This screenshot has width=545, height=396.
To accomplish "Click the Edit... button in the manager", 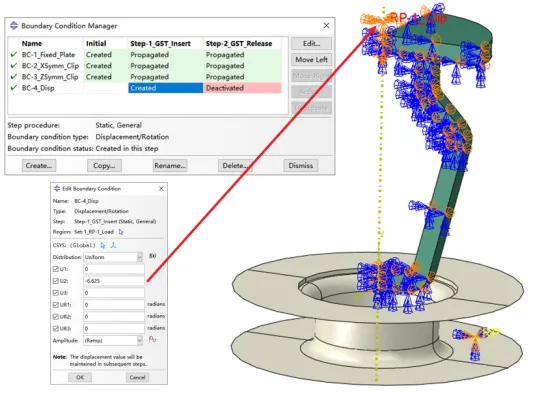I will [x=311, y=44].
